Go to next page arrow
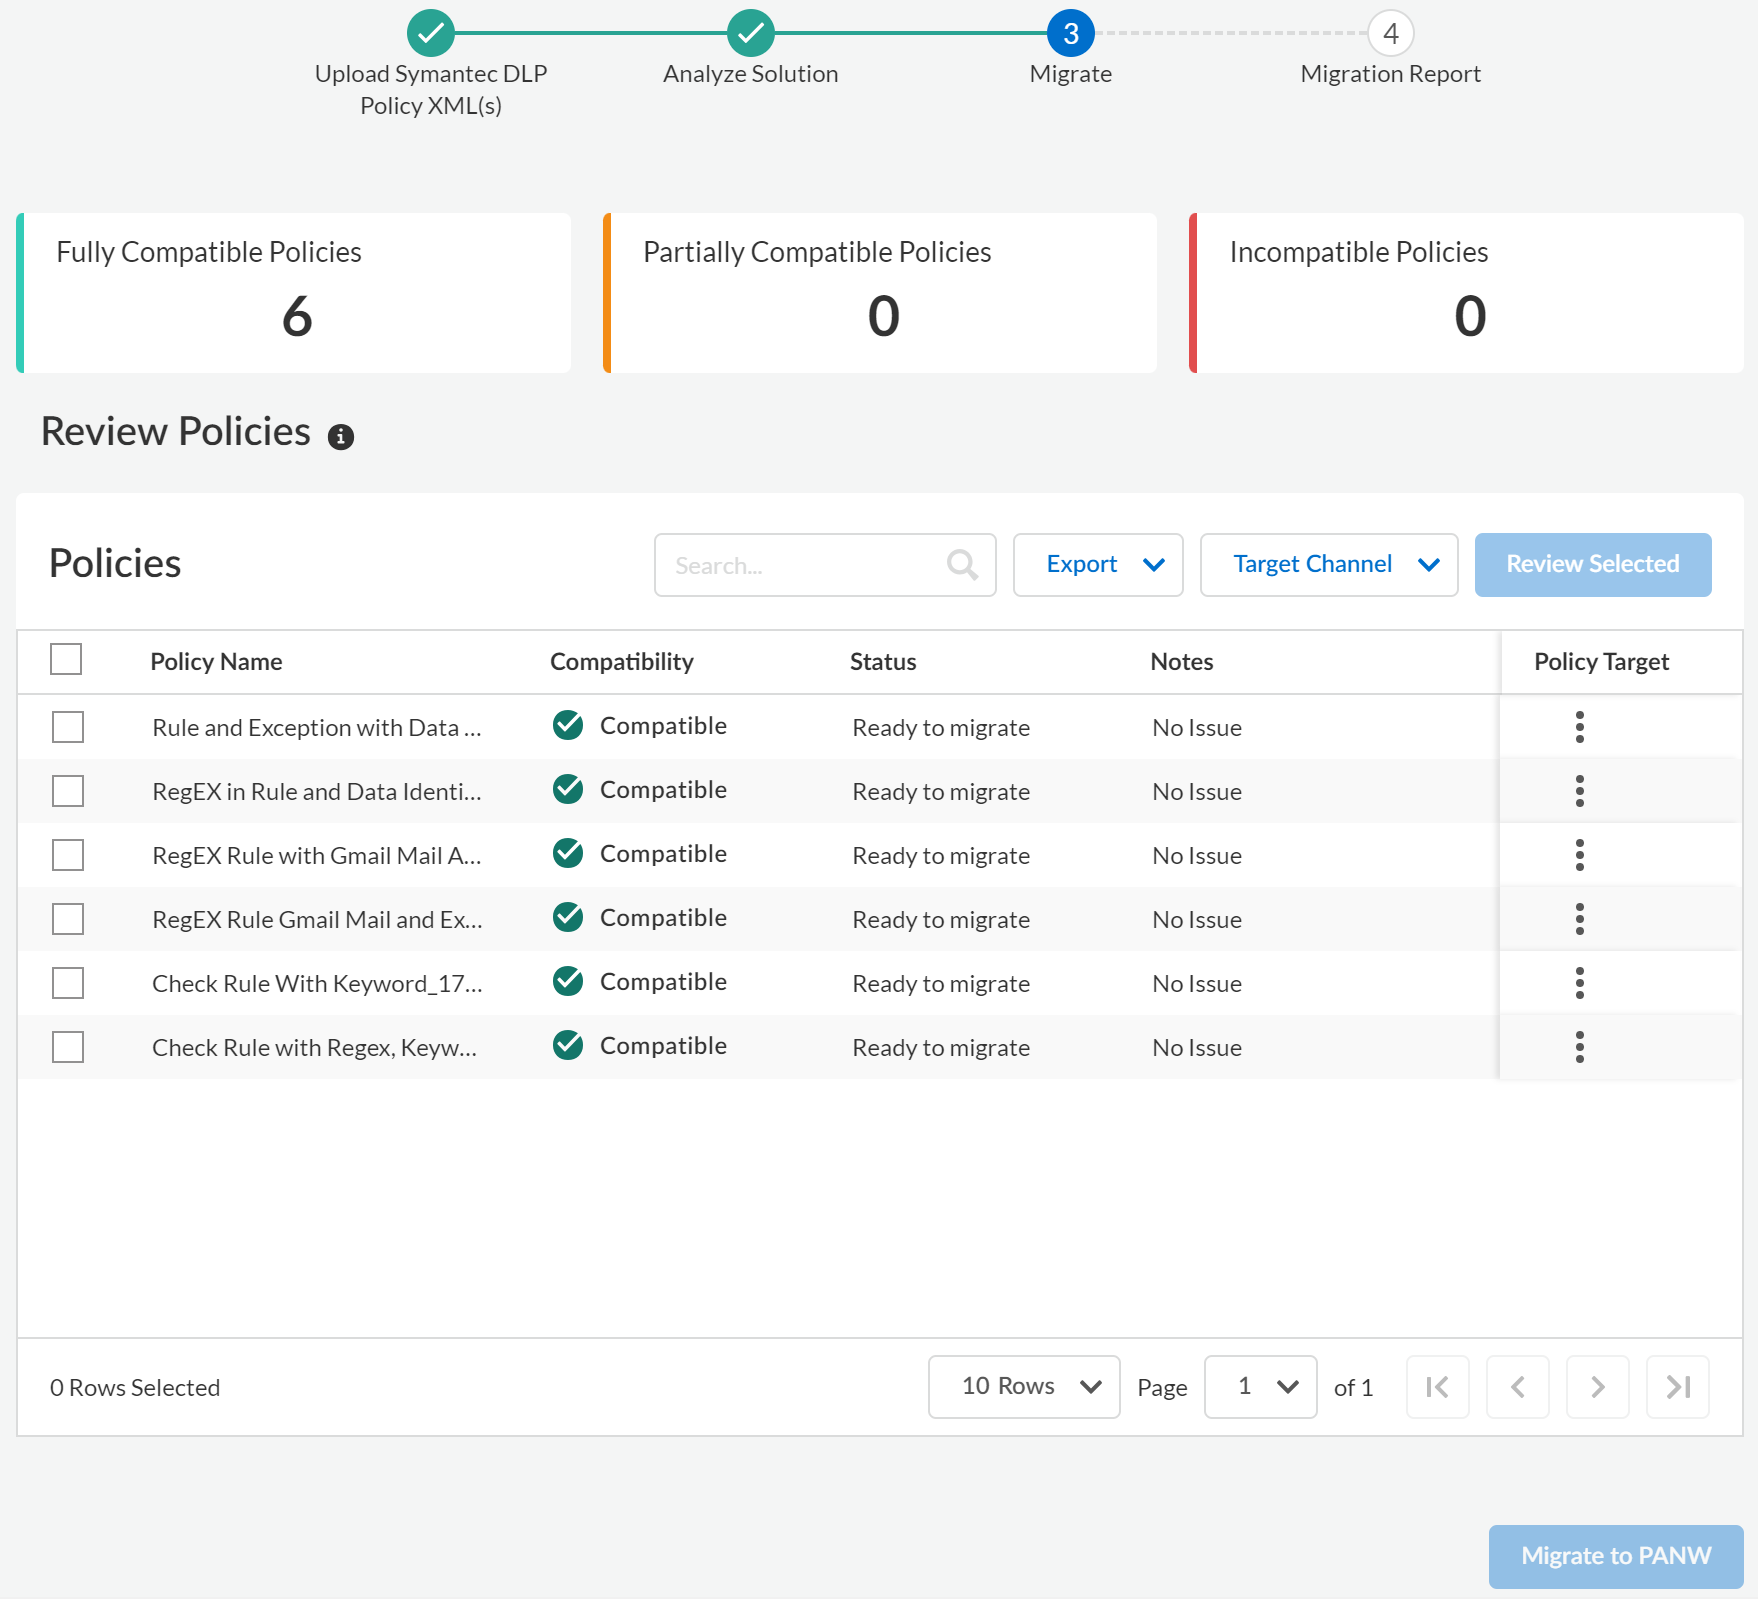Screen dimensions: 1758x1599 [x=1597, y=1387]
